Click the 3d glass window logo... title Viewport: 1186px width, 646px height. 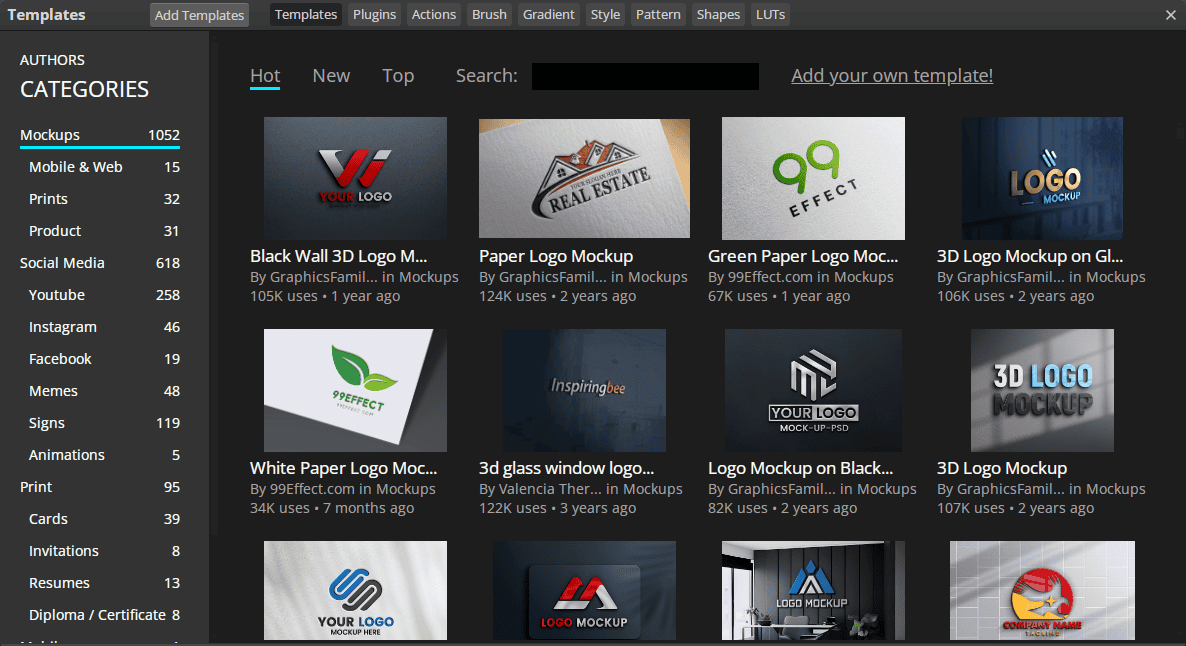pyautogui.click(x=567, y=468)
